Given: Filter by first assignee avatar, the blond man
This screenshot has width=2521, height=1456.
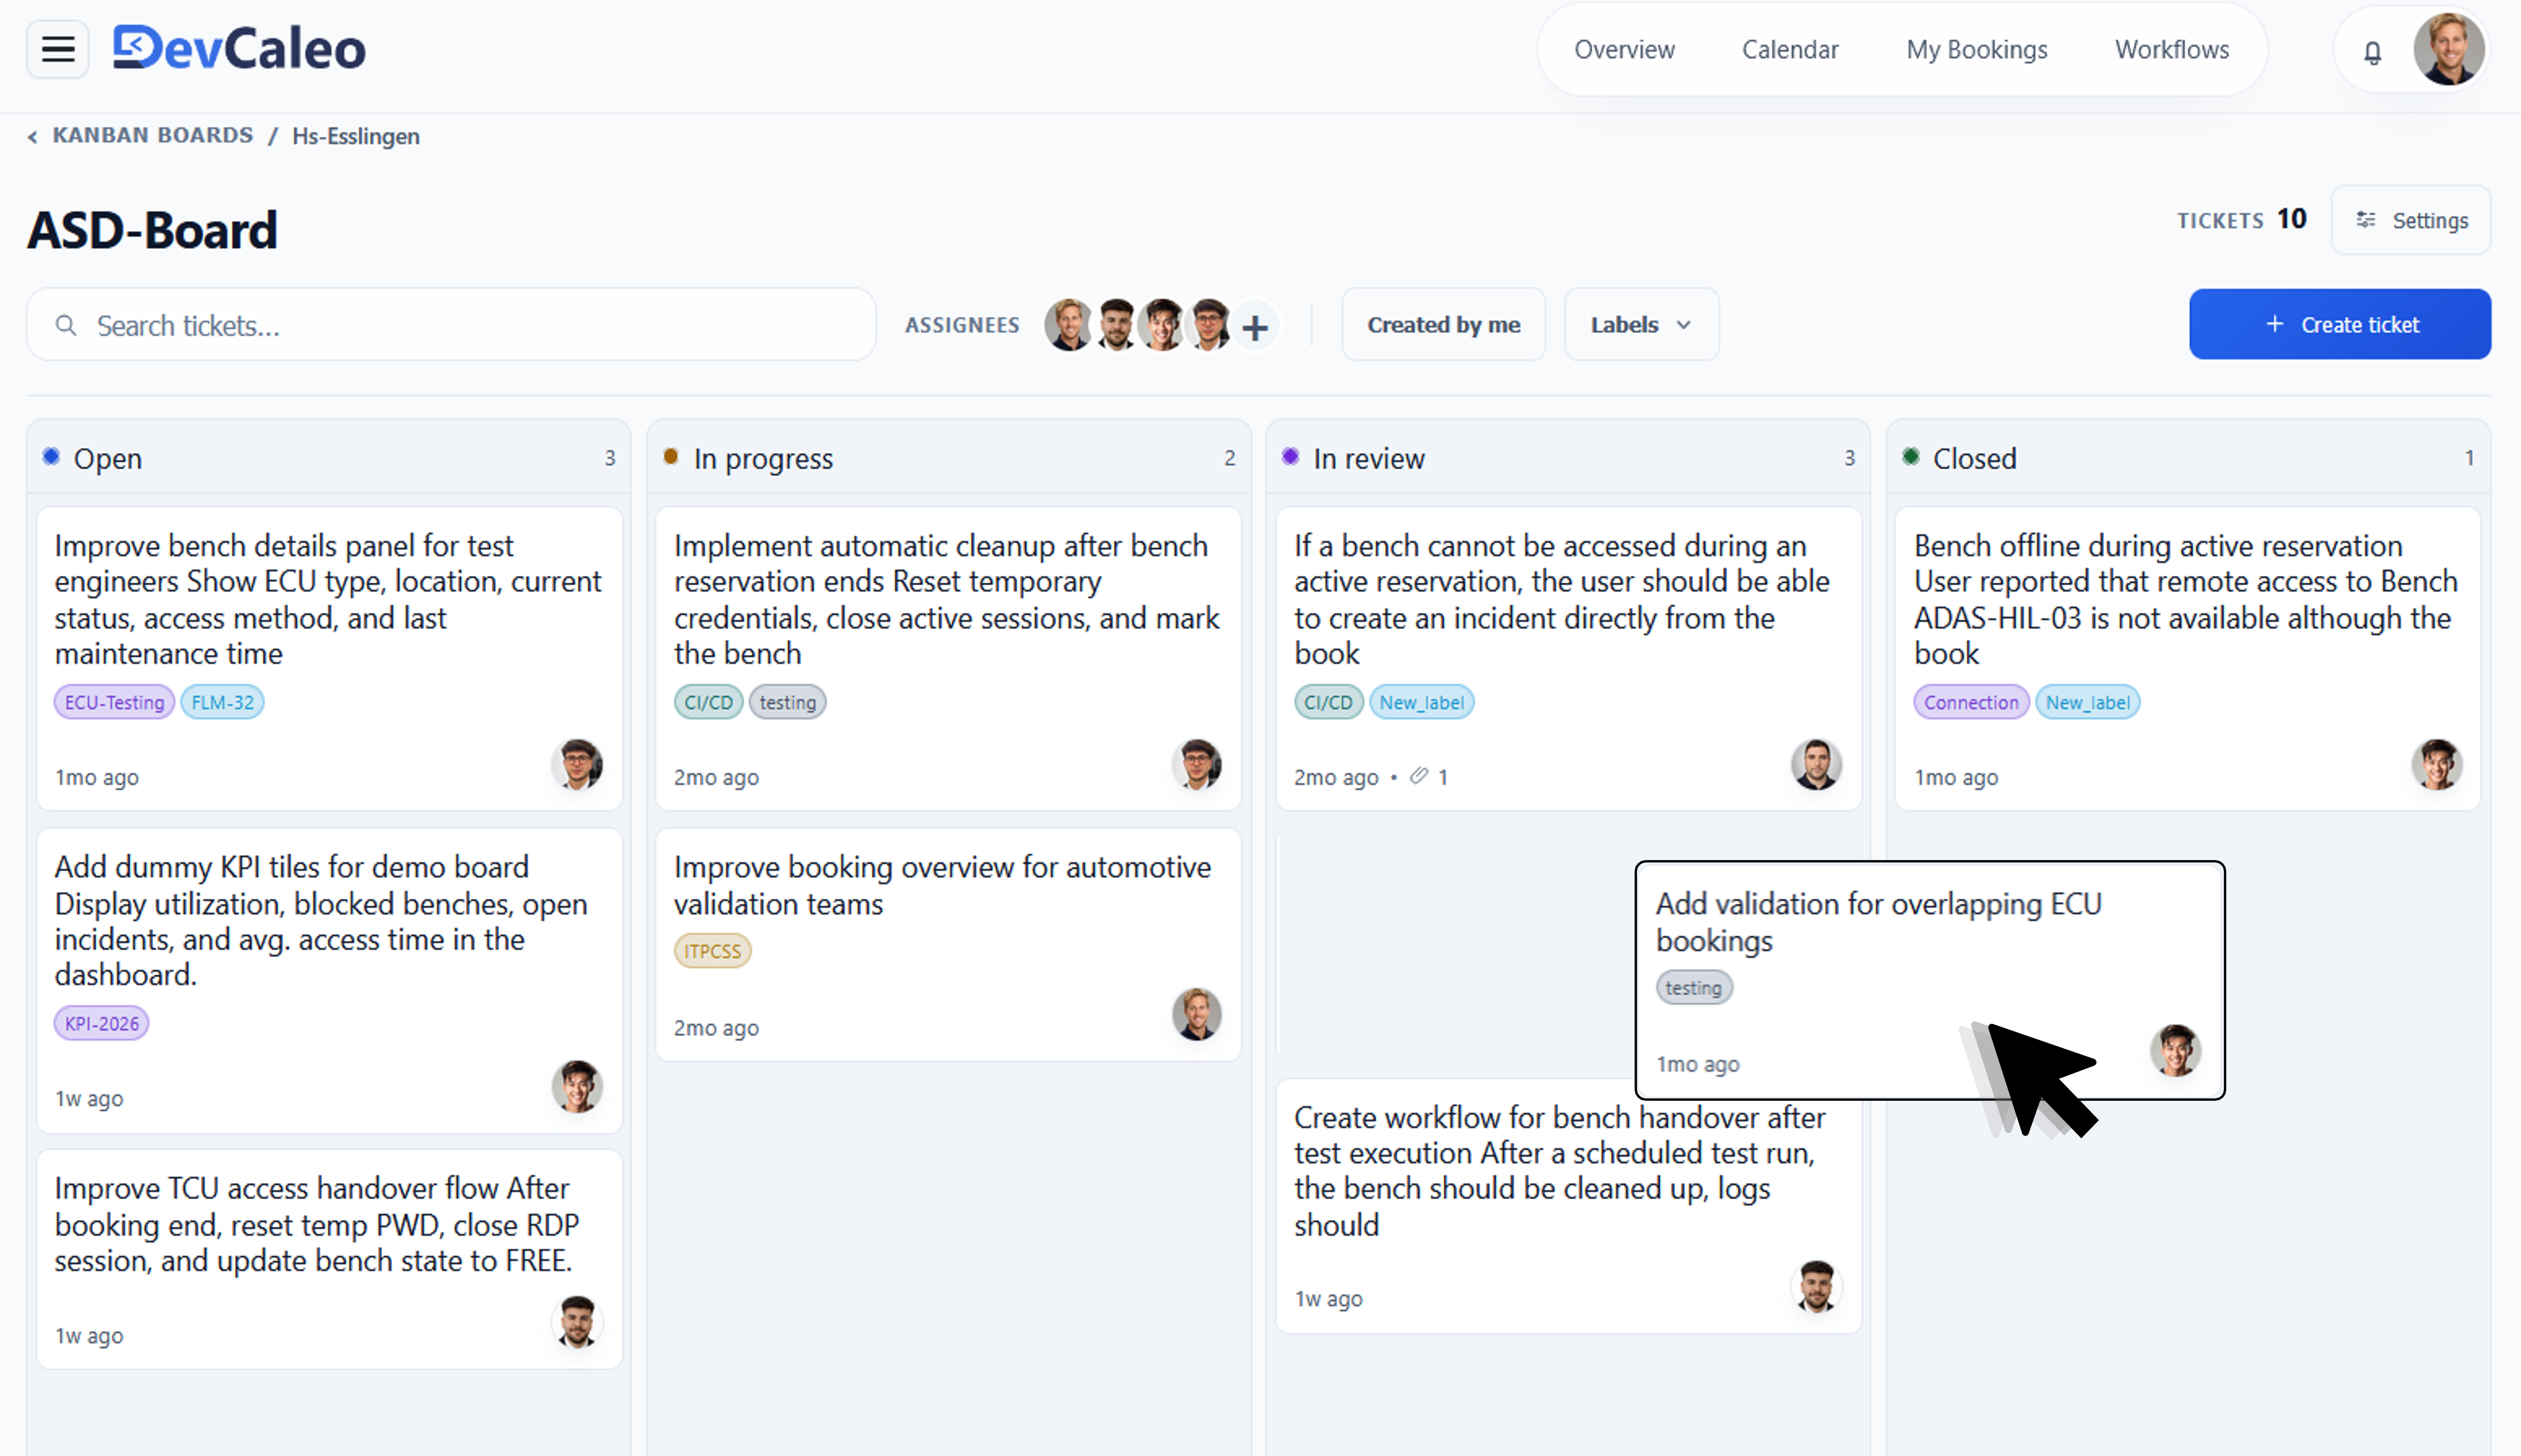Looking at the screenshot, I should [x=1068, y=325].
